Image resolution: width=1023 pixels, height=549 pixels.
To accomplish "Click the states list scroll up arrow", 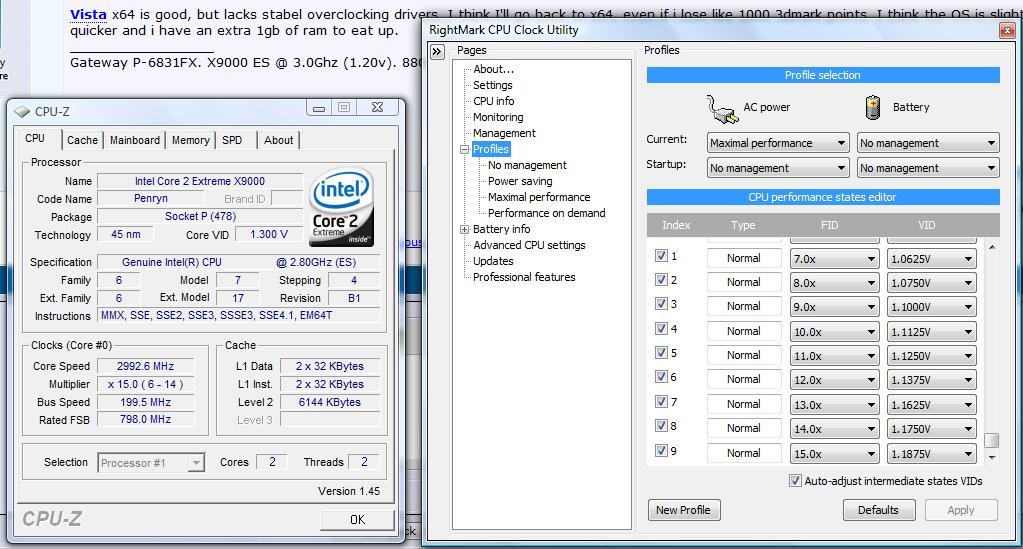I will [x=992, y=247].
